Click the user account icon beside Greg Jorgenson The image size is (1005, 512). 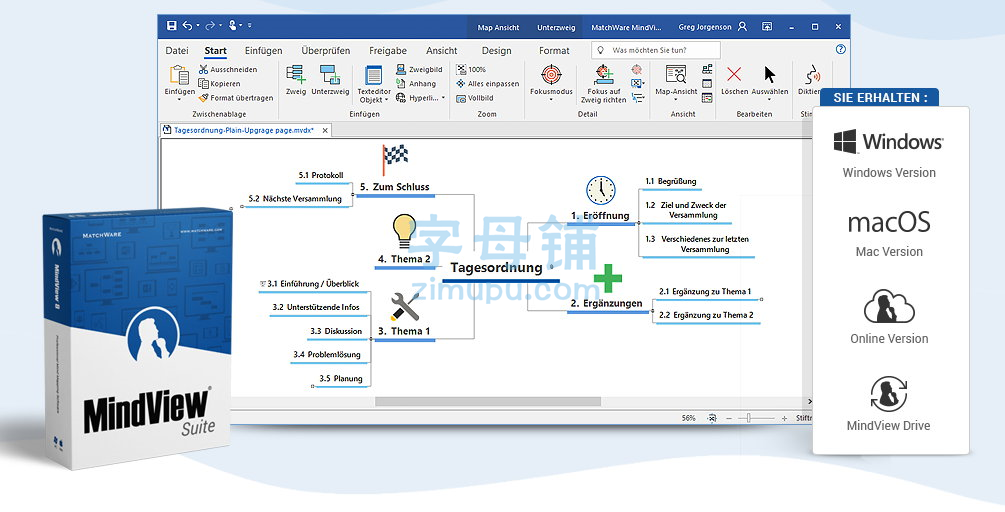[742, 27]
